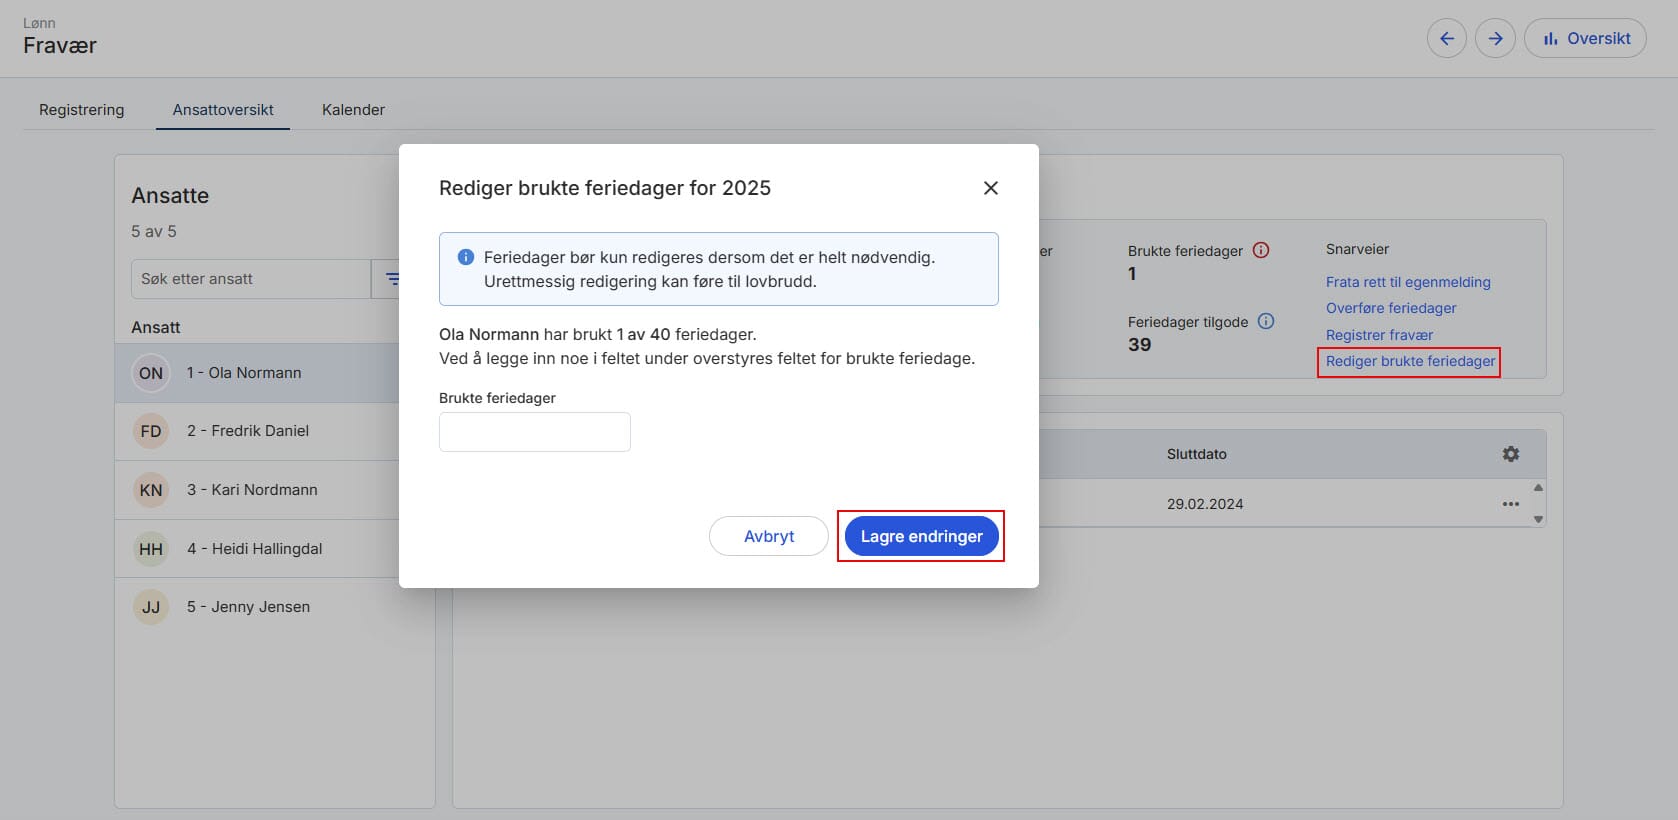Switch to the Kalender tab

353,110
